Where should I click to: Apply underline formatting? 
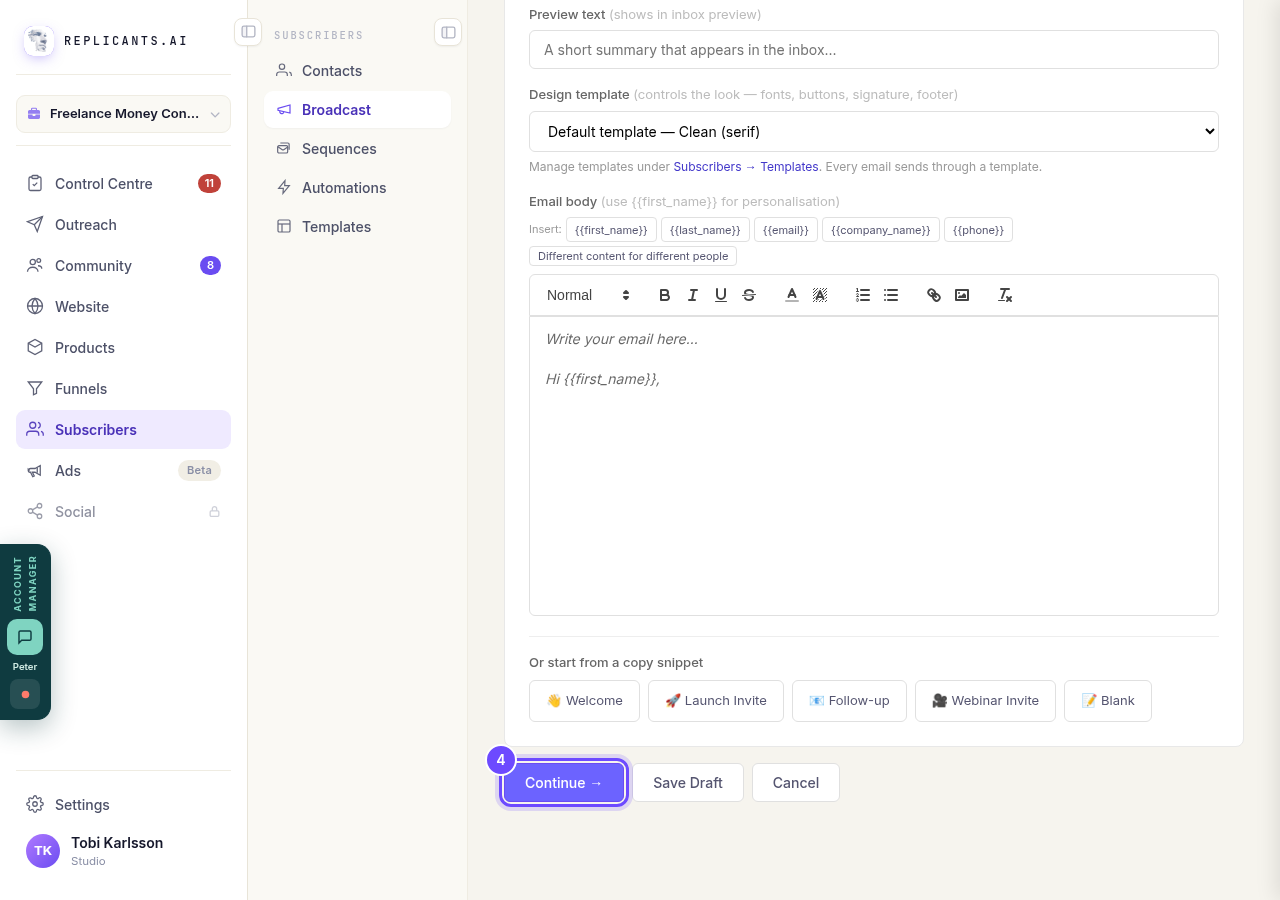[720, 295]
